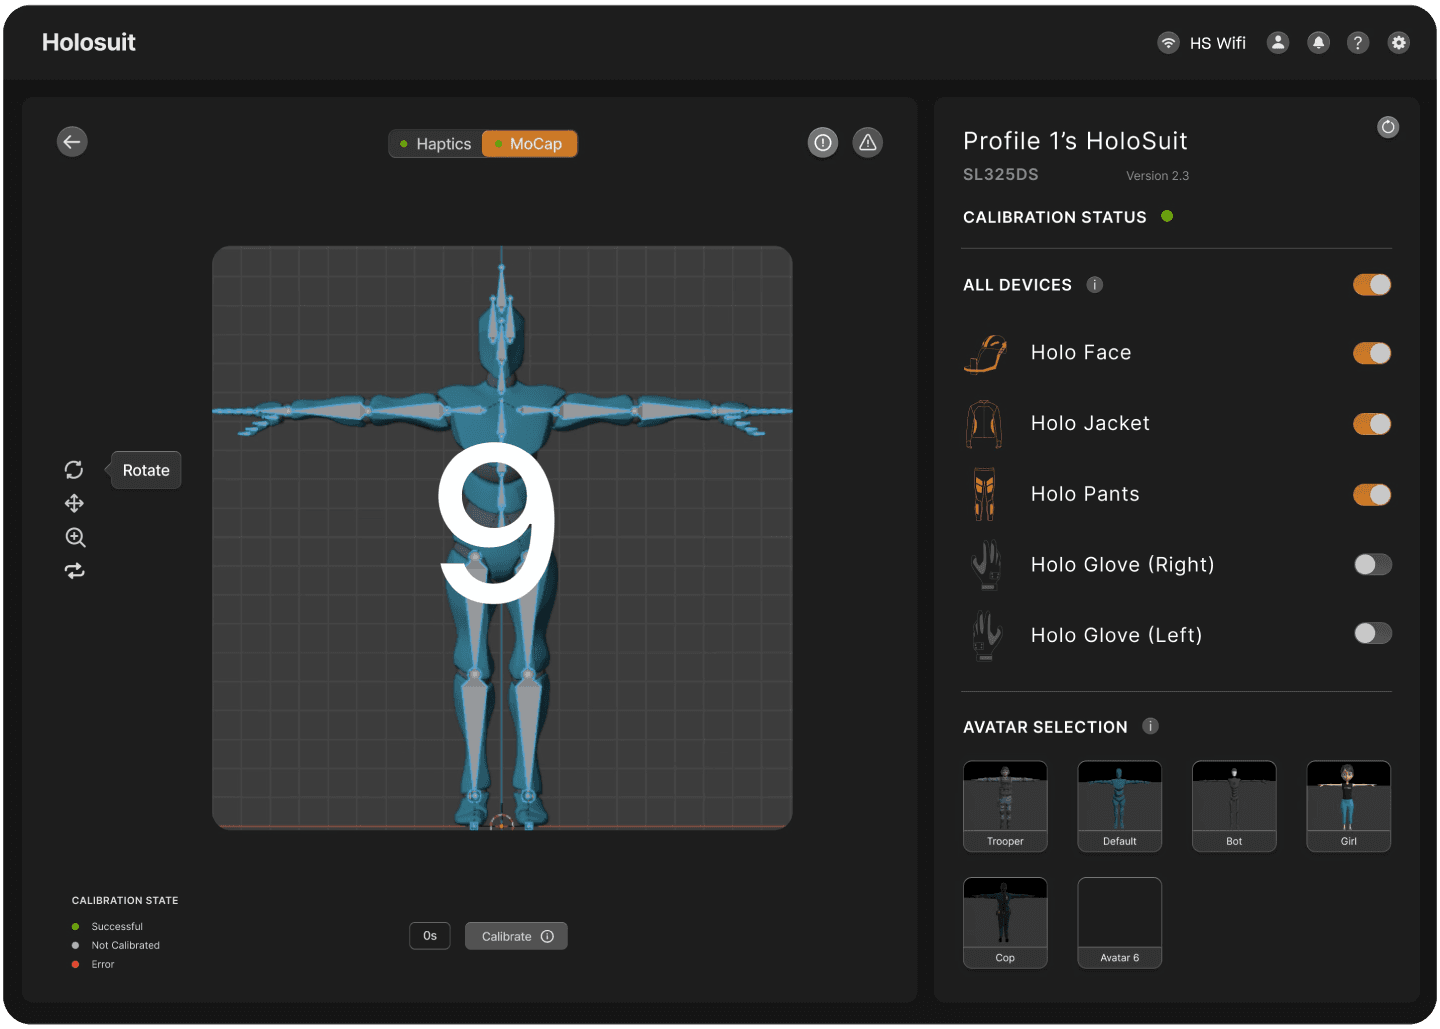Click the back arrow button
1440x1029 pixels.
point(72,142)
